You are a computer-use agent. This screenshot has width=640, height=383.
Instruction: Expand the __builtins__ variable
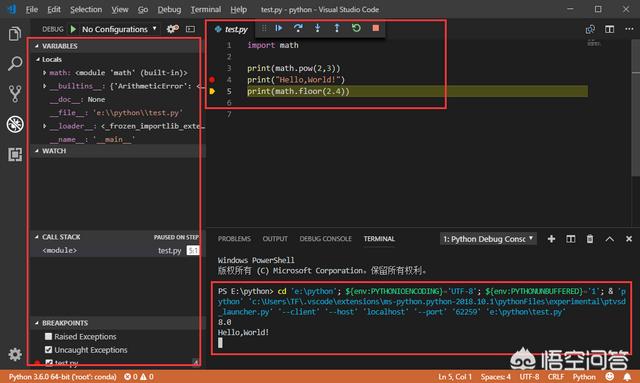44,86
